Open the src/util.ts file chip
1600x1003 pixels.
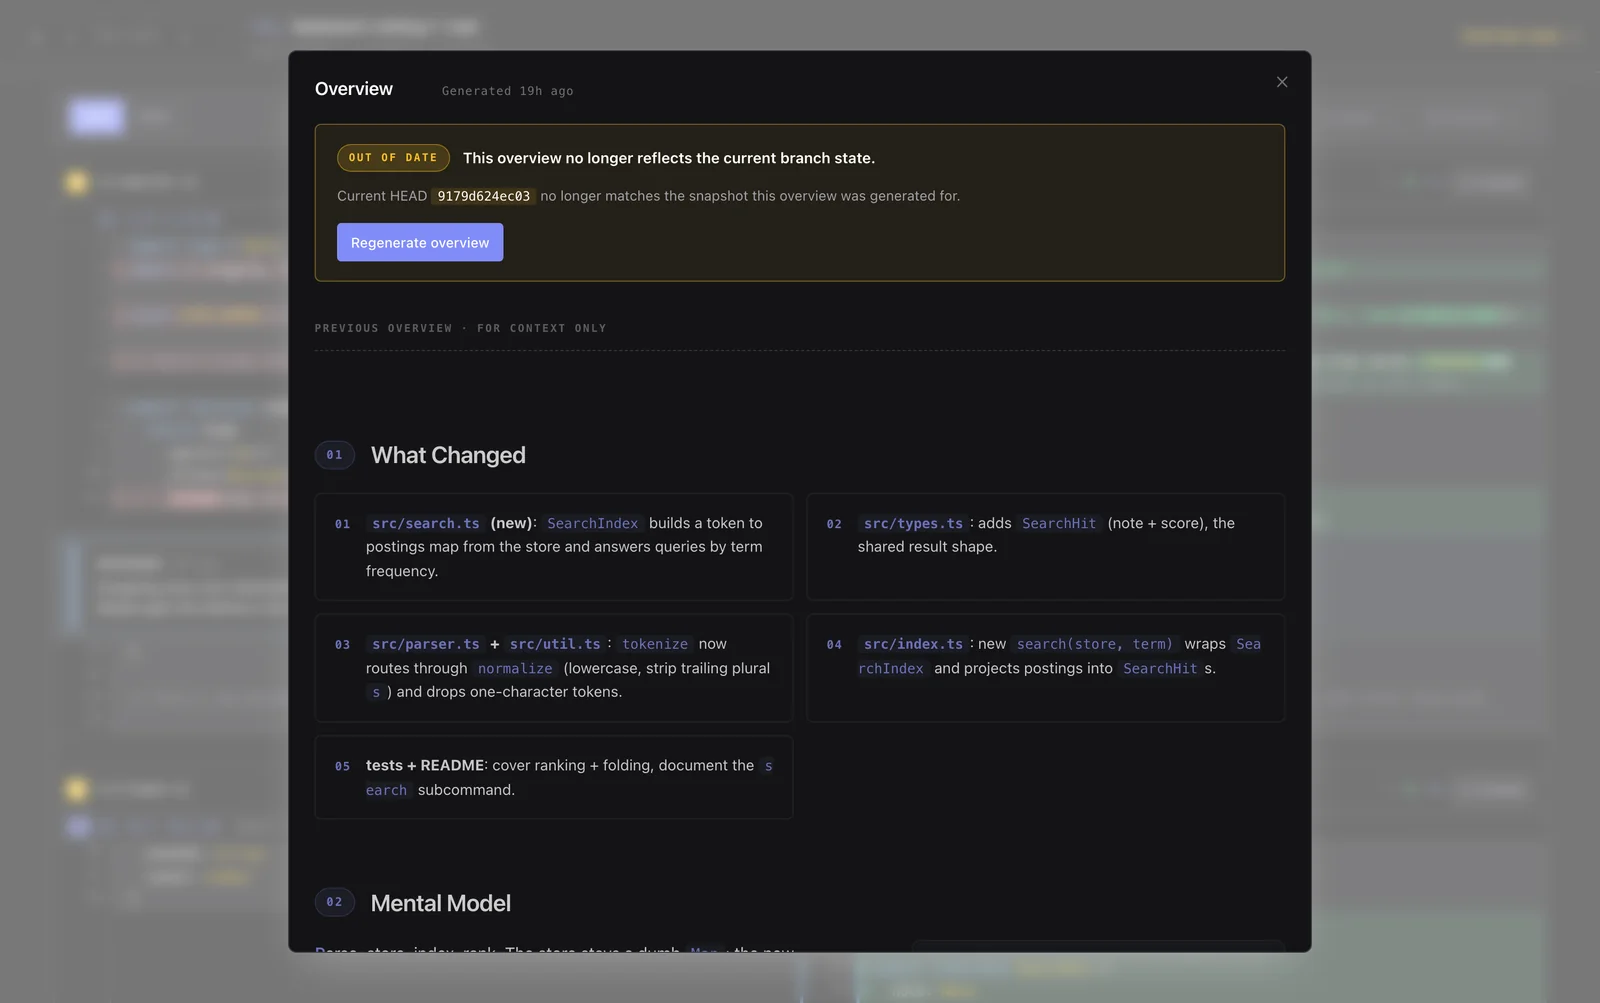(x=555, y=644)
